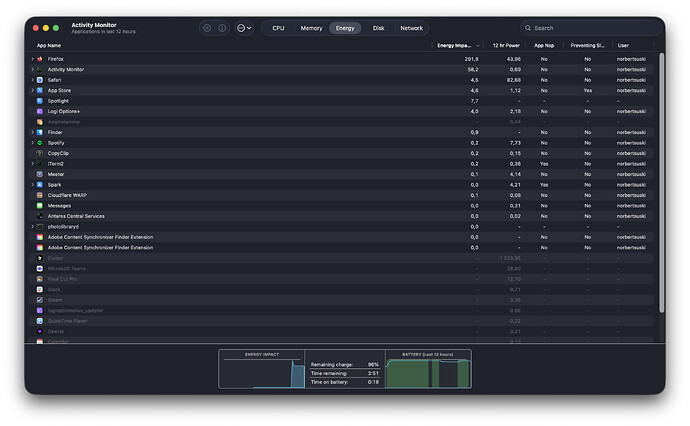Sort by the Energy Impact column
Screen dimensions: 690x426
click(458, 45)
